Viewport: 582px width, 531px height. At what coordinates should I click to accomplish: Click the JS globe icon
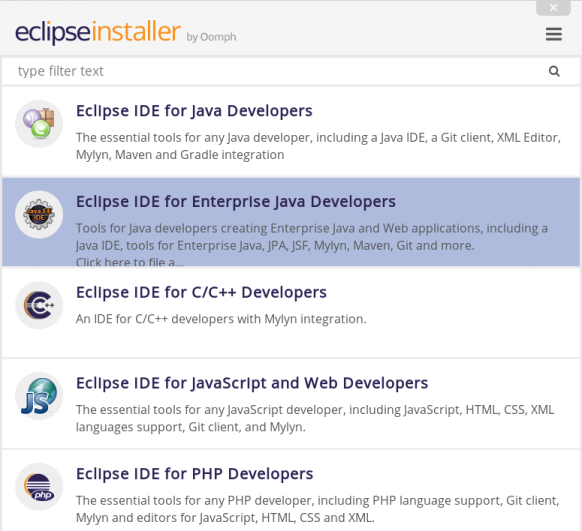coord(39,396)
